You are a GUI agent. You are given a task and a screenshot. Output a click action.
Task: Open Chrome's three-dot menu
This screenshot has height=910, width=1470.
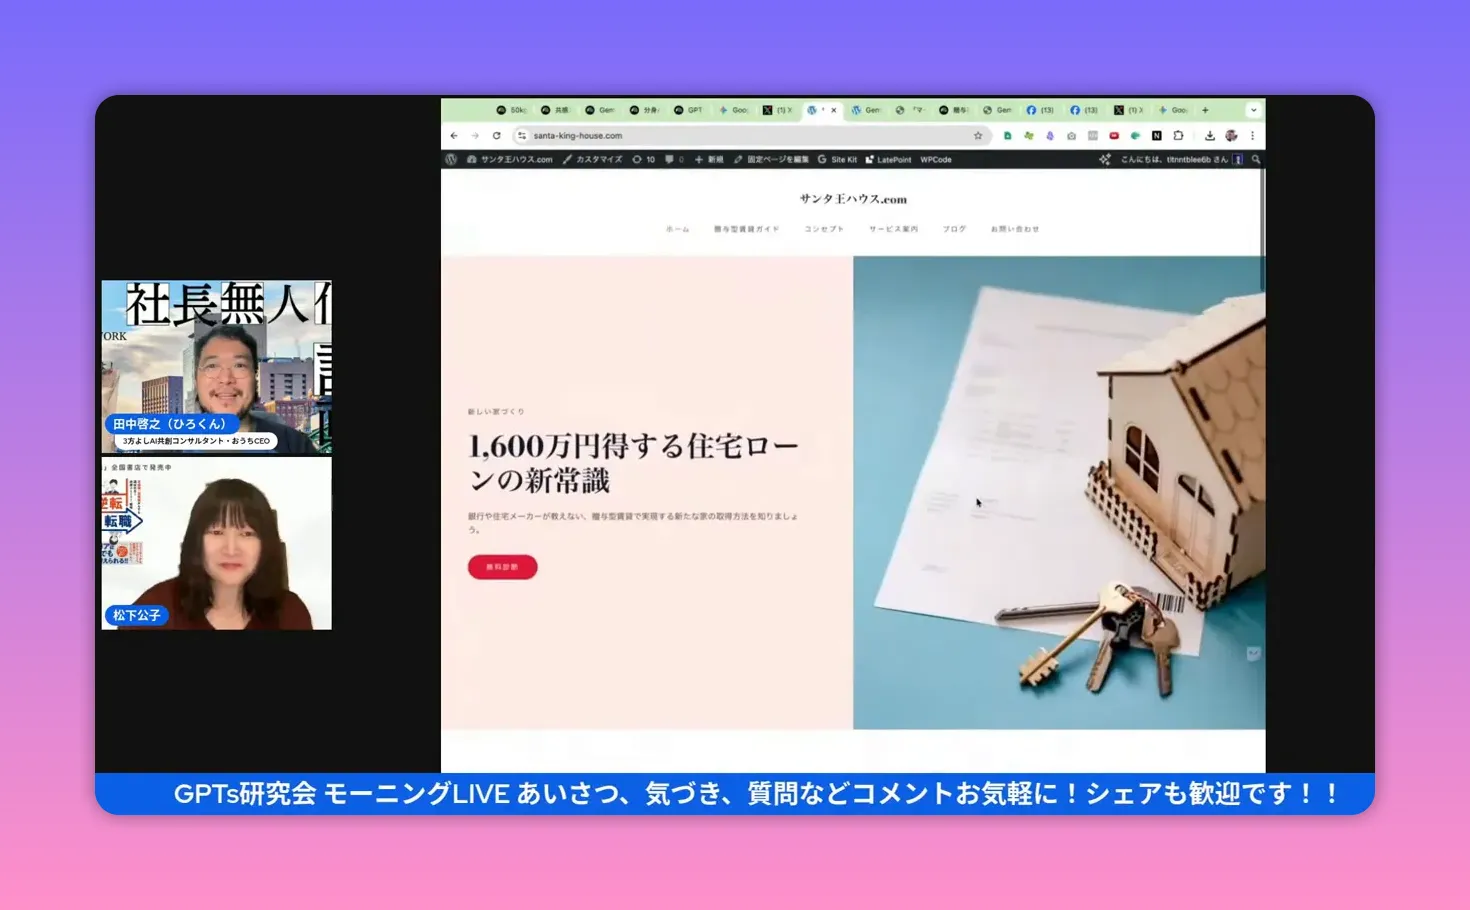(1253, 136)
